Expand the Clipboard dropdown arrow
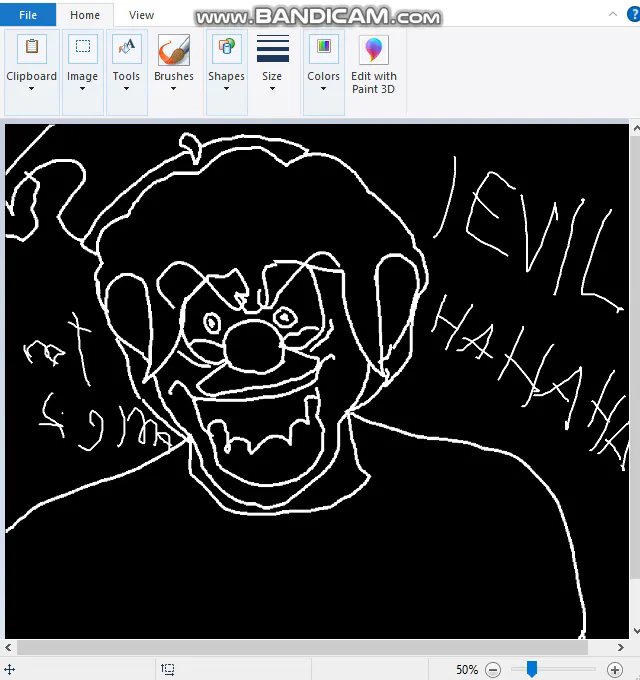This screenshot has height=680, width=640. pos(31,89)
